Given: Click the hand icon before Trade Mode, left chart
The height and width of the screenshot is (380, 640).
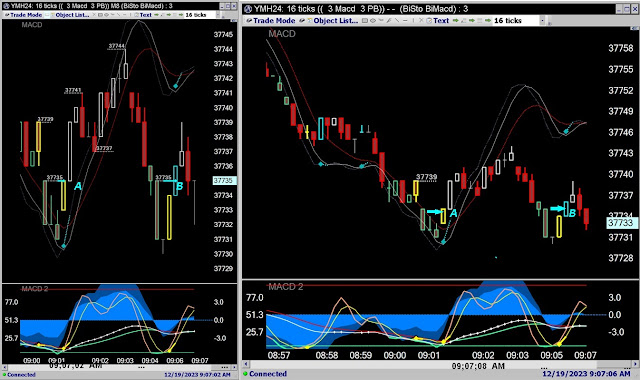Looking at the screenshot, I should [7, 15].
